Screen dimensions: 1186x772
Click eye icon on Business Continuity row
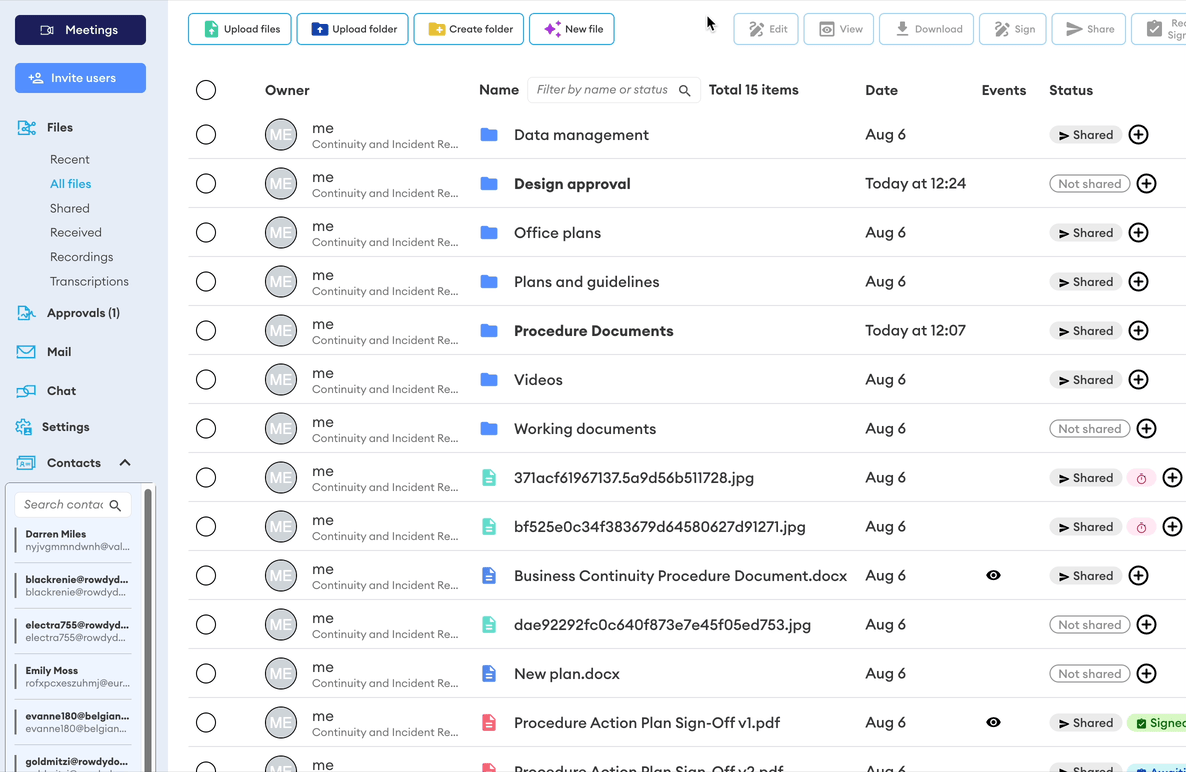point(993,575)
